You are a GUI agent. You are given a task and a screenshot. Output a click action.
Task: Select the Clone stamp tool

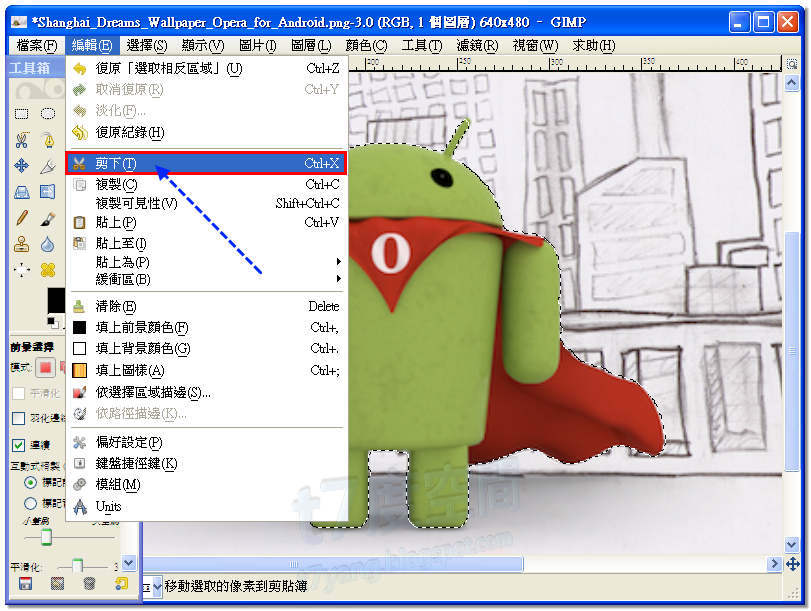[21, 244]
